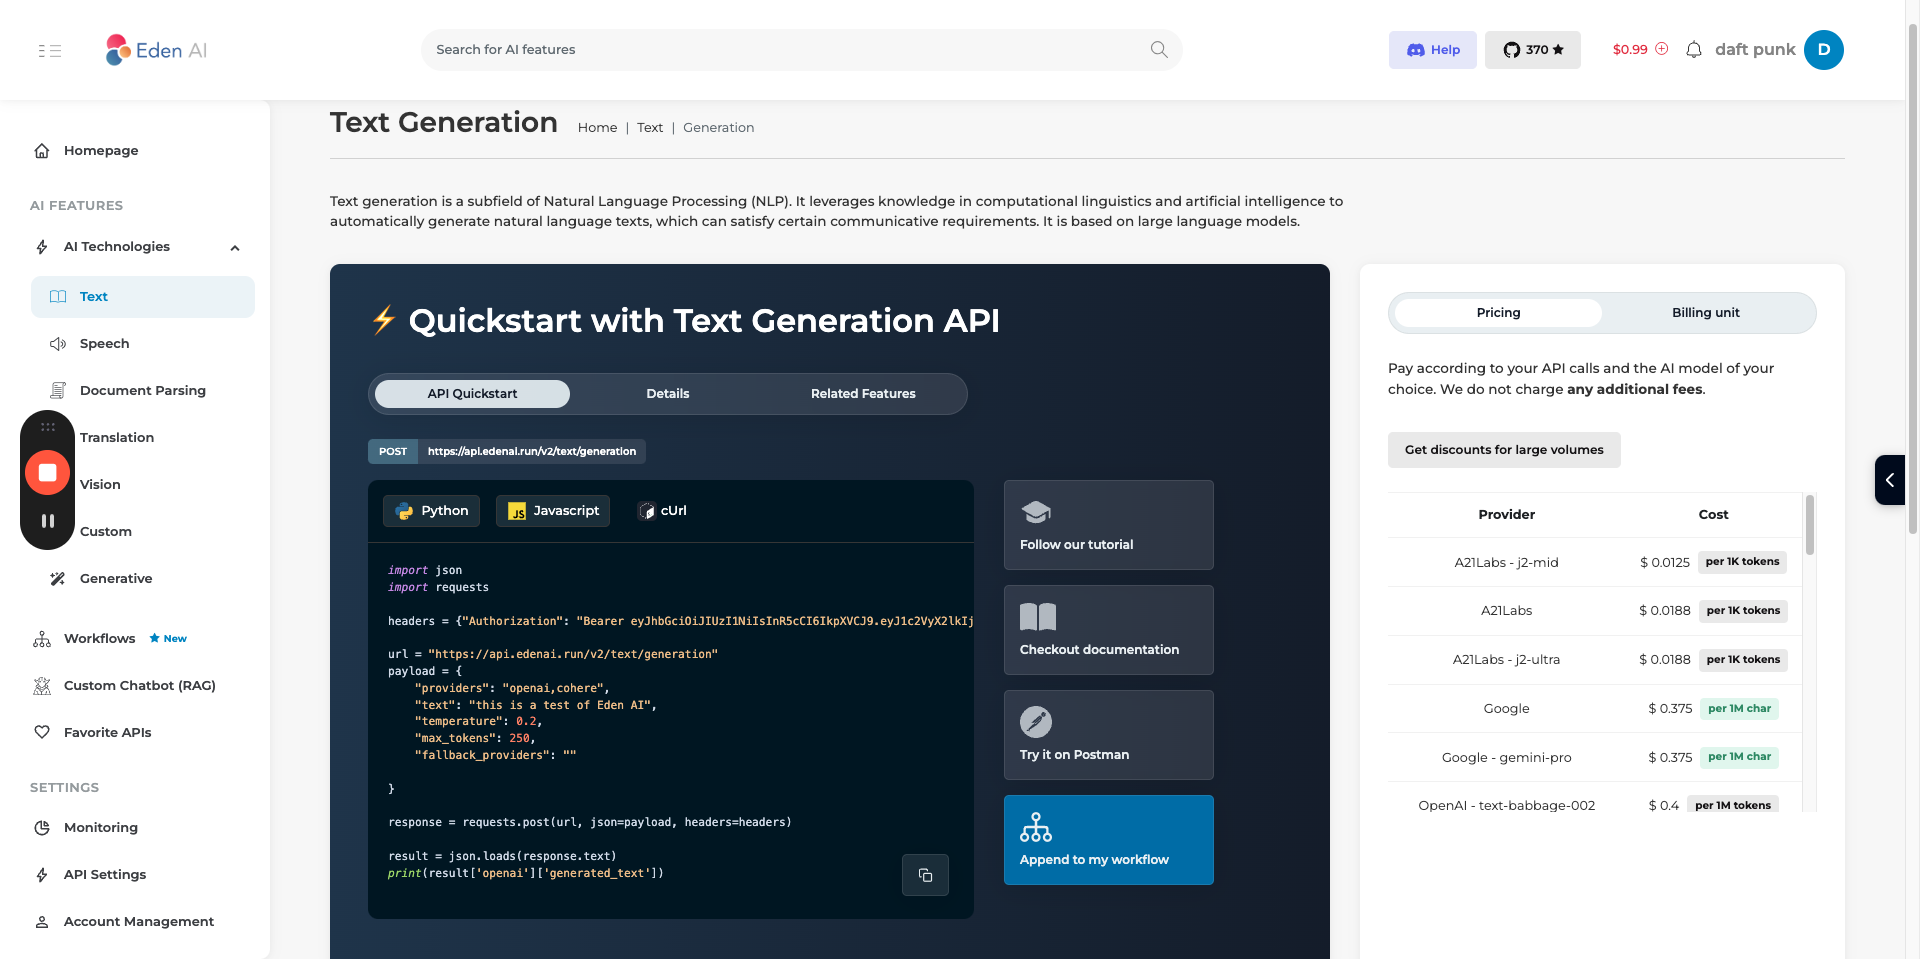
Task: Open Custom in the sidebar
Action: point(106,532)
